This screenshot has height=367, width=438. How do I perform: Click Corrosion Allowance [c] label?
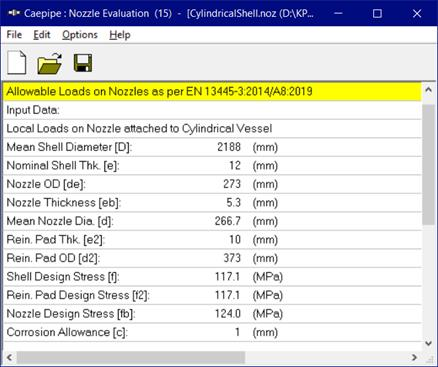point(67,332)
